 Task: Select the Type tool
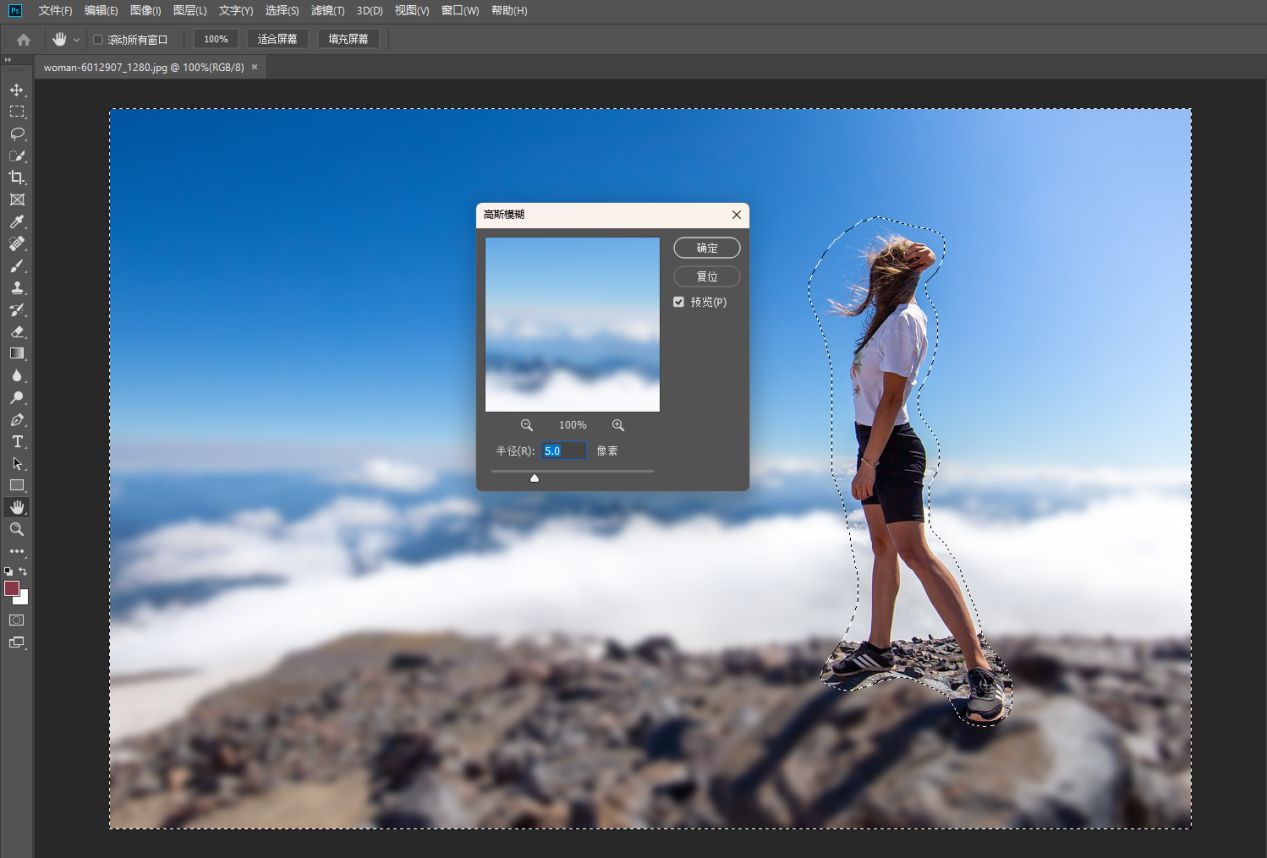[x=16, y=441]
